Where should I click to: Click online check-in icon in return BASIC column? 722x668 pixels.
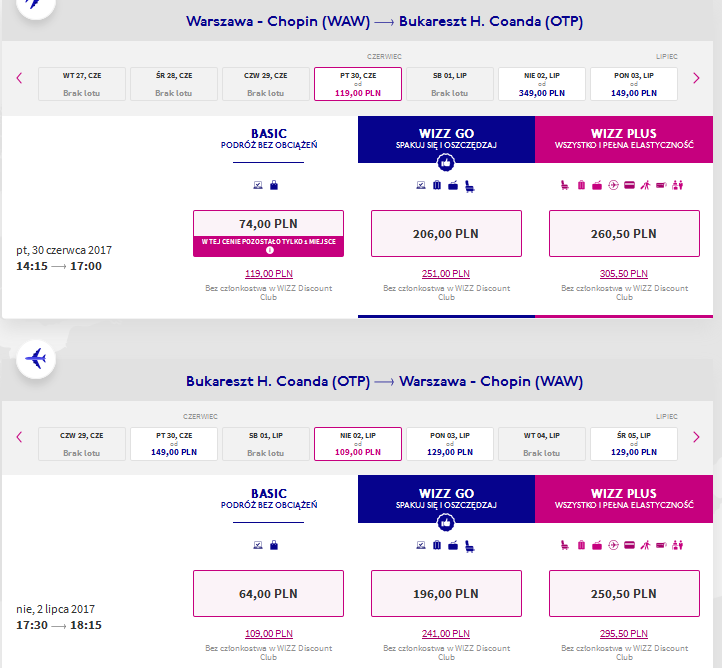coord(258,545)
